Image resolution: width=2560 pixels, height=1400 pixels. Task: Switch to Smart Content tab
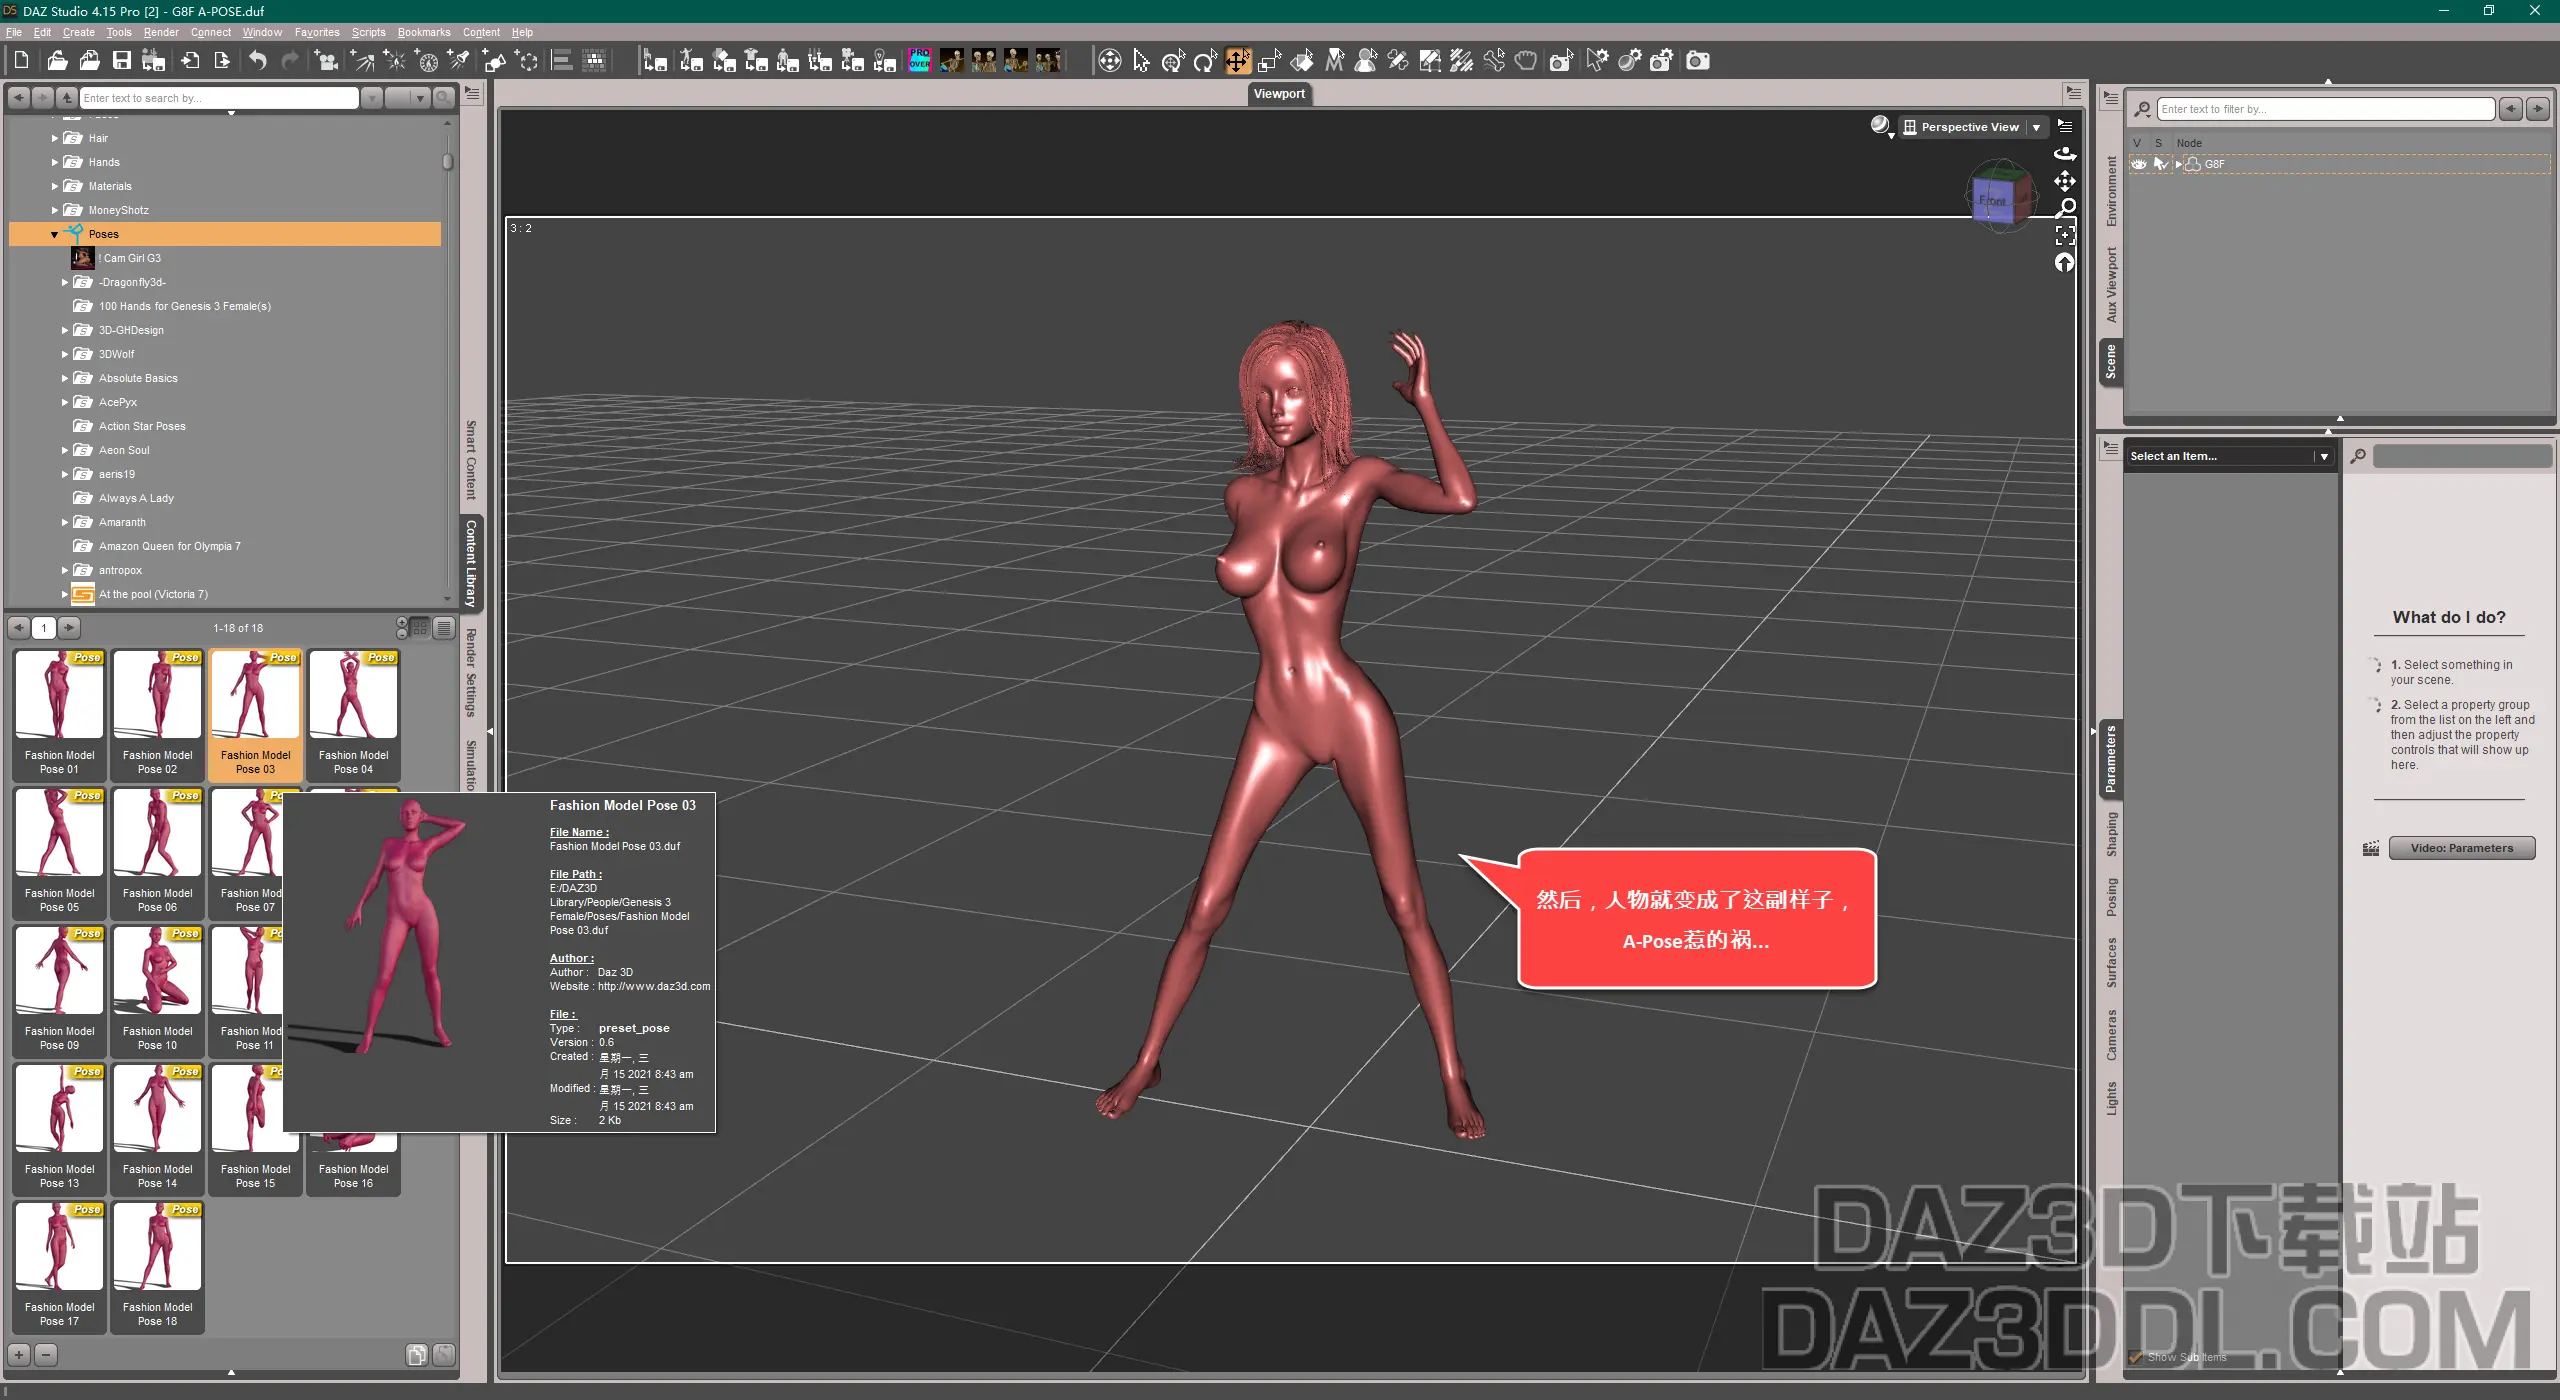(471, 460)
